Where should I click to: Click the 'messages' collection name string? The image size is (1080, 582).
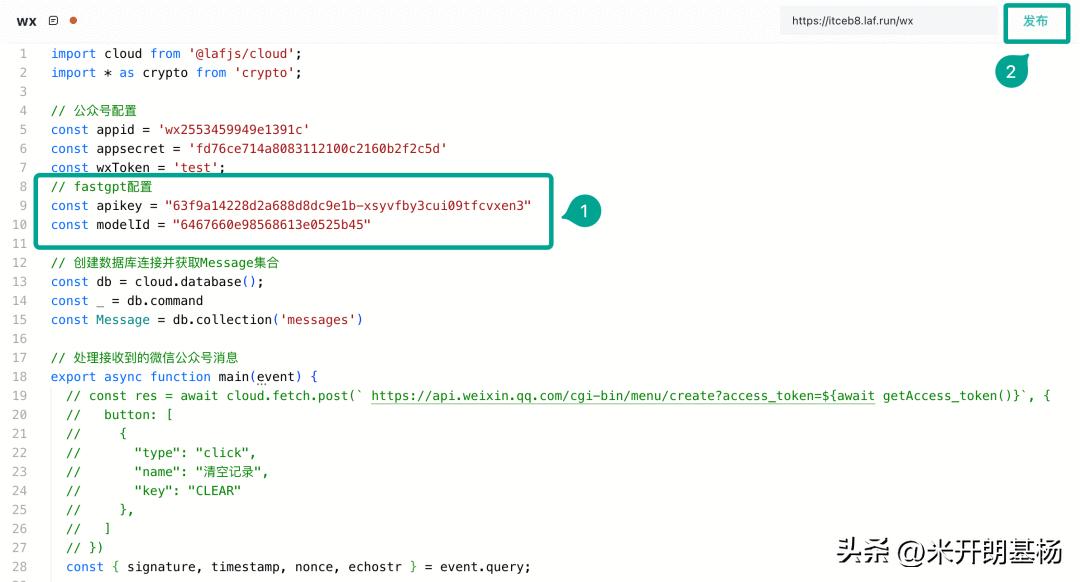(x=319, y=320)
